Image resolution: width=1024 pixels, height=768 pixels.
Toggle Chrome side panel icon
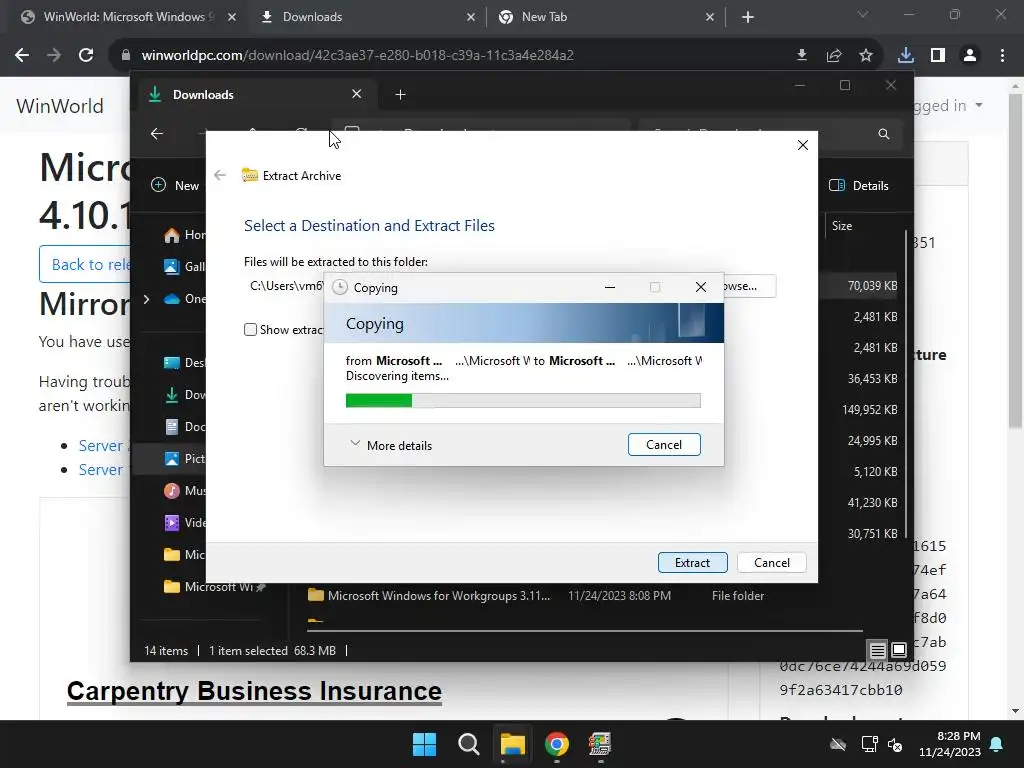938,56
